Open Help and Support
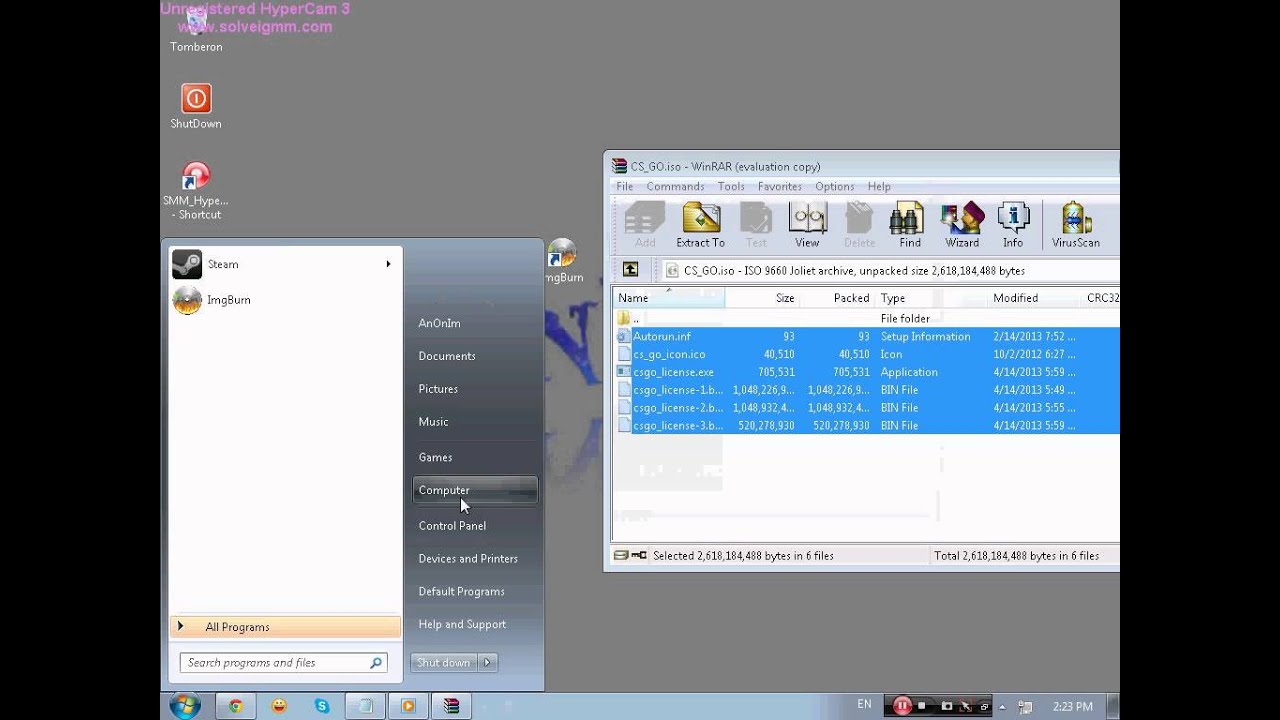 tap(462, 625)
